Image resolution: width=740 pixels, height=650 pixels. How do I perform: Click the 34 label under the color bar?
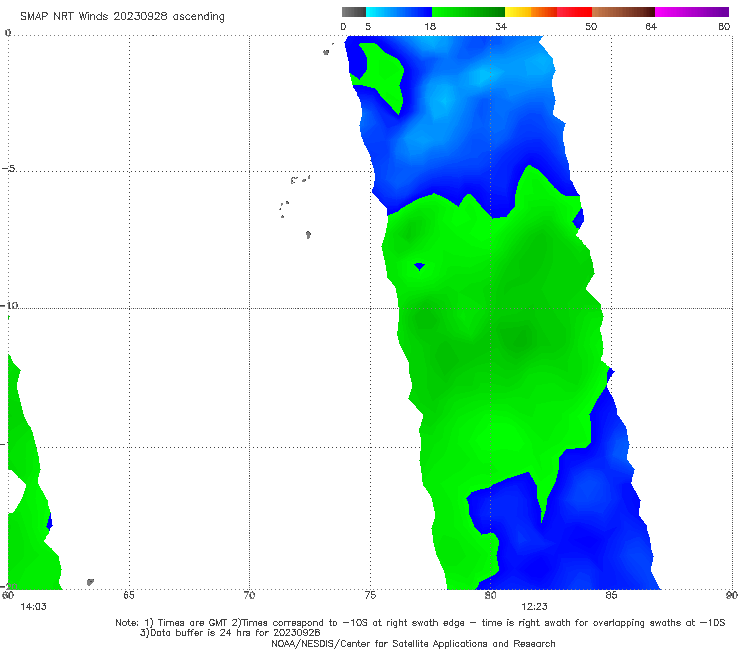[501, 27]
